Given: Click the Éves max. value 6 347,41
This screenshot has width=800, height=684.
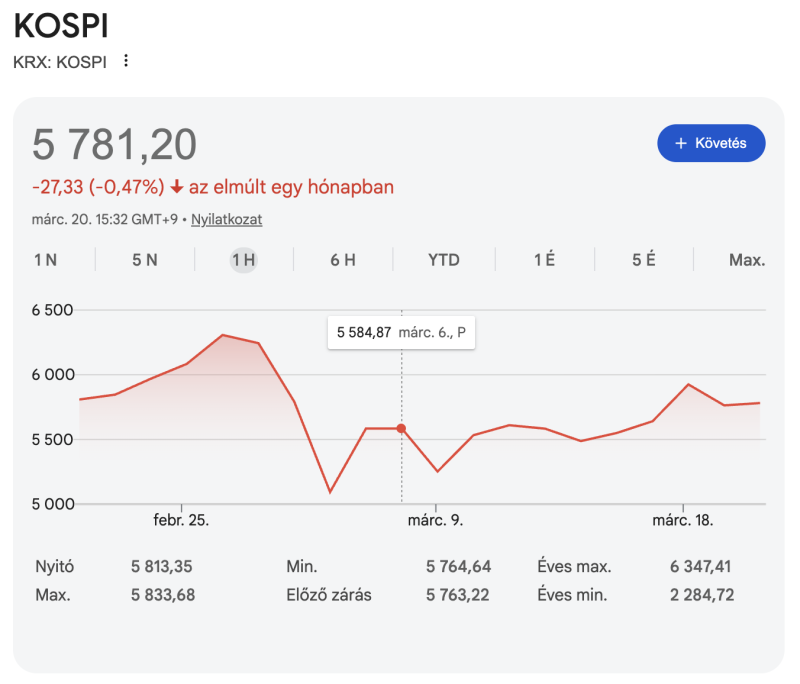Looking at the screenshot, I should point(701,567).
